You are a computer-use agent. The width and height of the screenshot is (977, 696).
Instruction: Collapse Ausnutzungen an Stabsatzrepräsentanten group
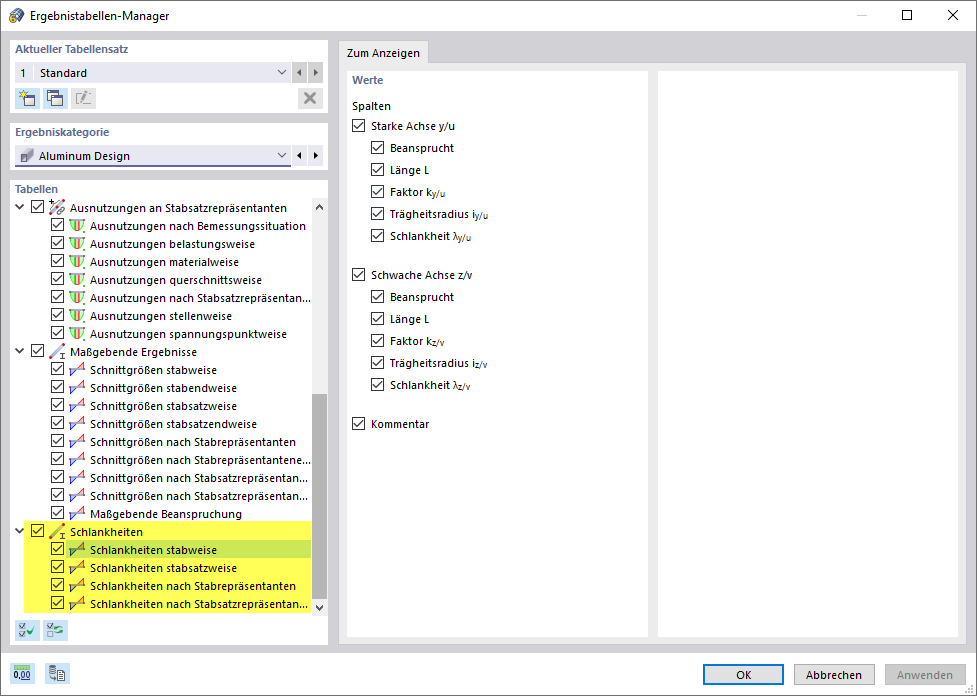(20, 207)
